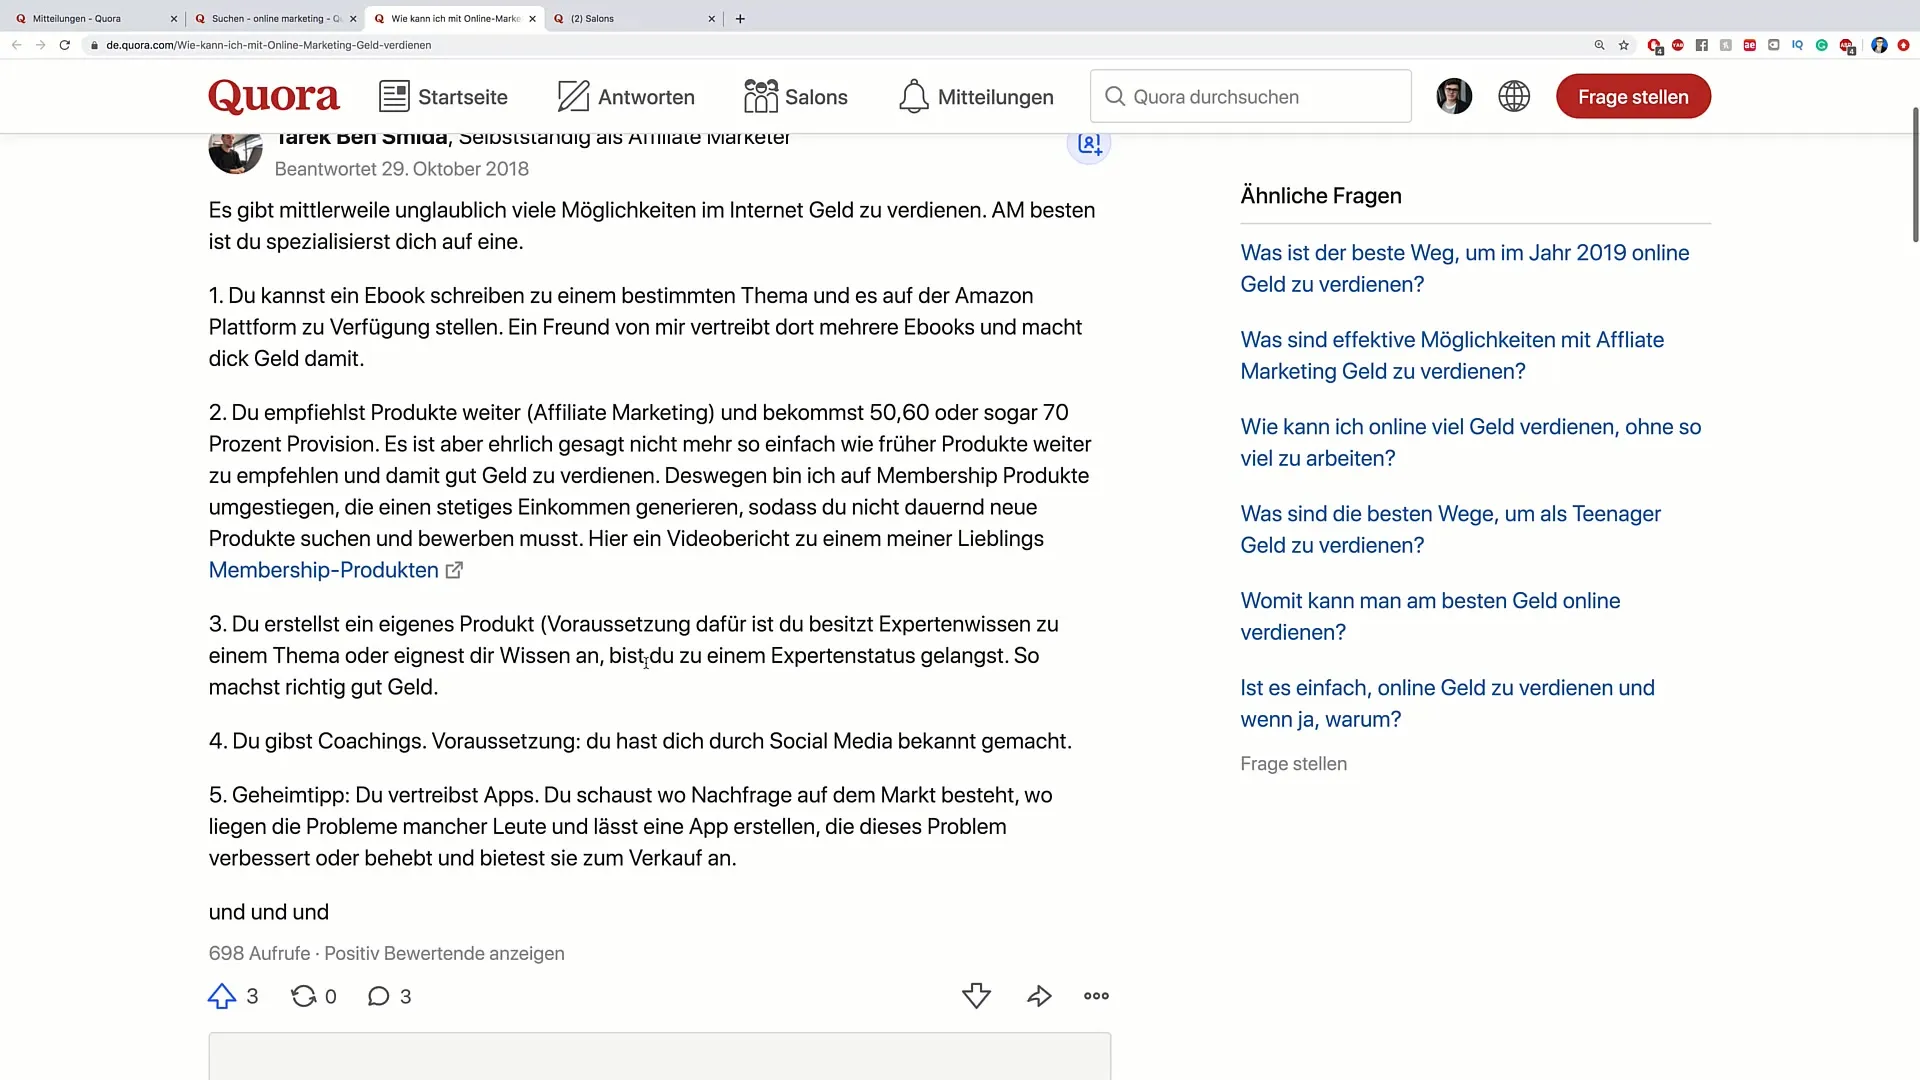Click the IQ extension icon
This screenshot has height=1080, width=1920.
pos(1797,45)
